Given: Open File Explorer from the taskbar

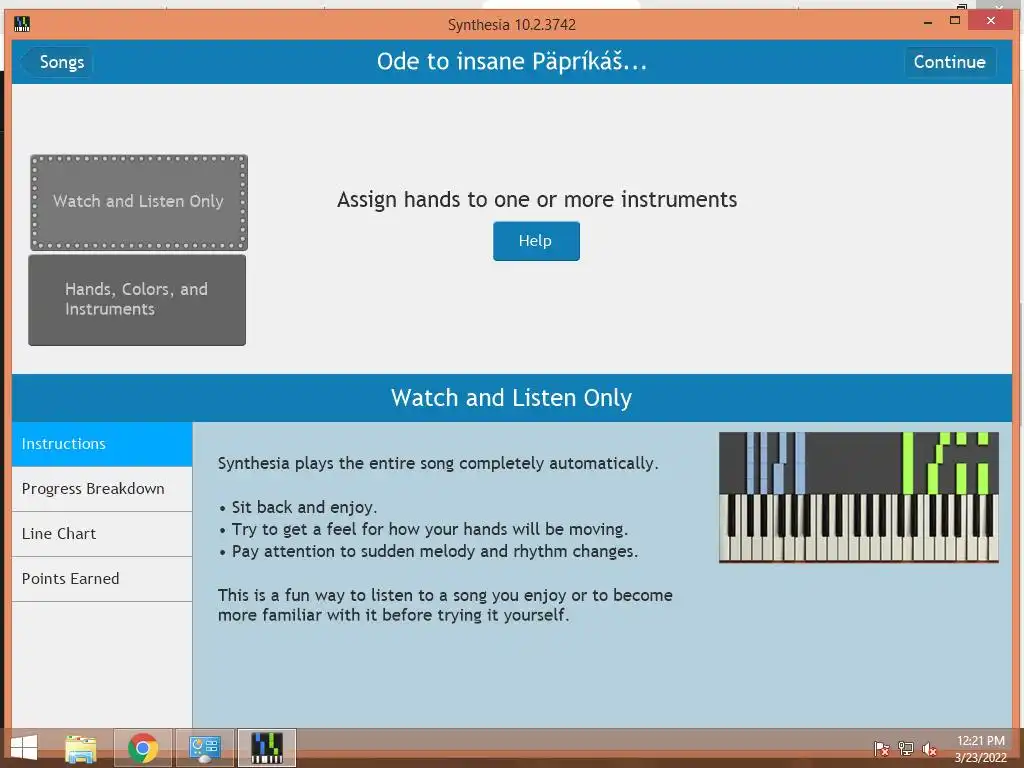Looking at the screenshot, I should [81, 748].
